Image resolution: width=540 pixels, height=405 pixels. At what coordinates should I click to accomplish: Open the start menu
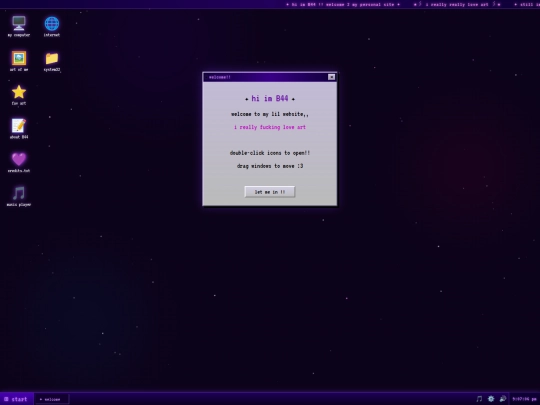click(16, 399)
